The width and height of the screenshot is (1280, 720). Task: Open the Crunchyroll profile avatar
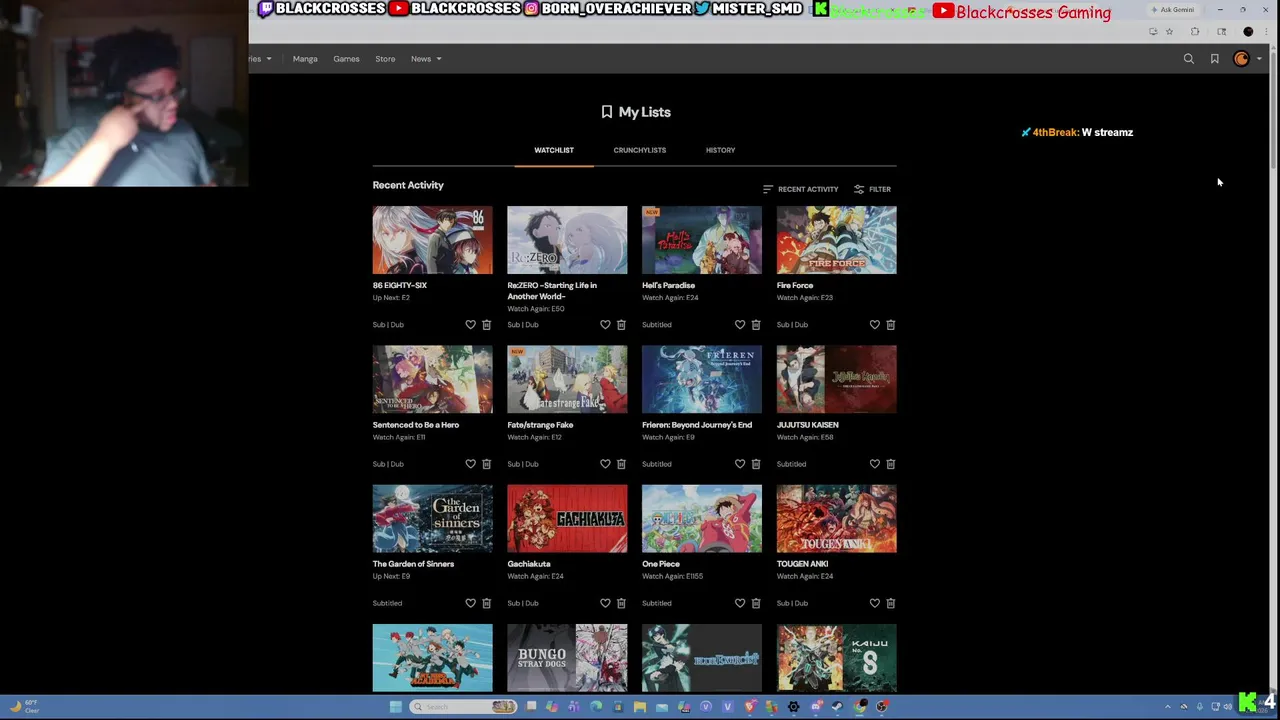click(x=1241, y=59)
